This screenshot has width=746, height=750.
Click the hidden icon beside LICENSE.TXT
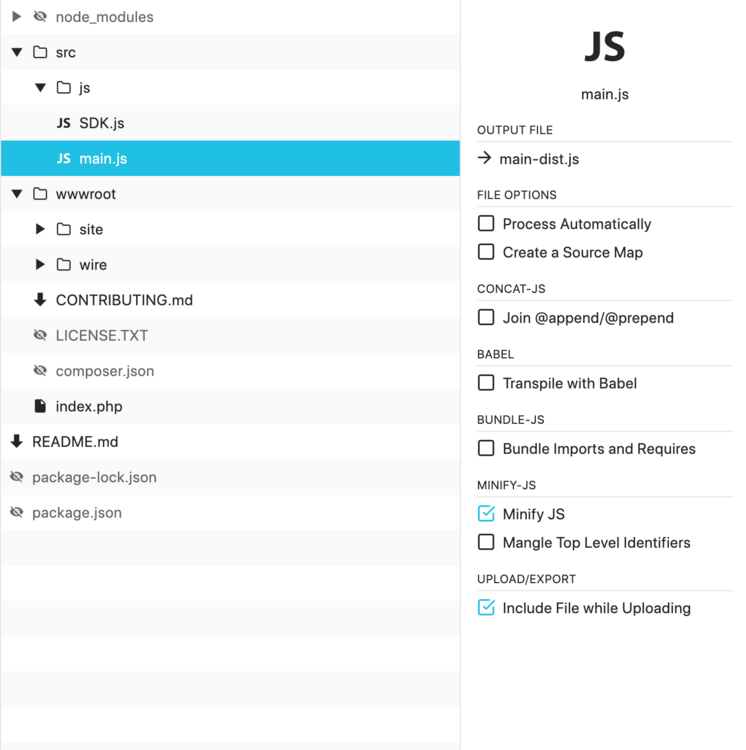[x=40, y=336]
